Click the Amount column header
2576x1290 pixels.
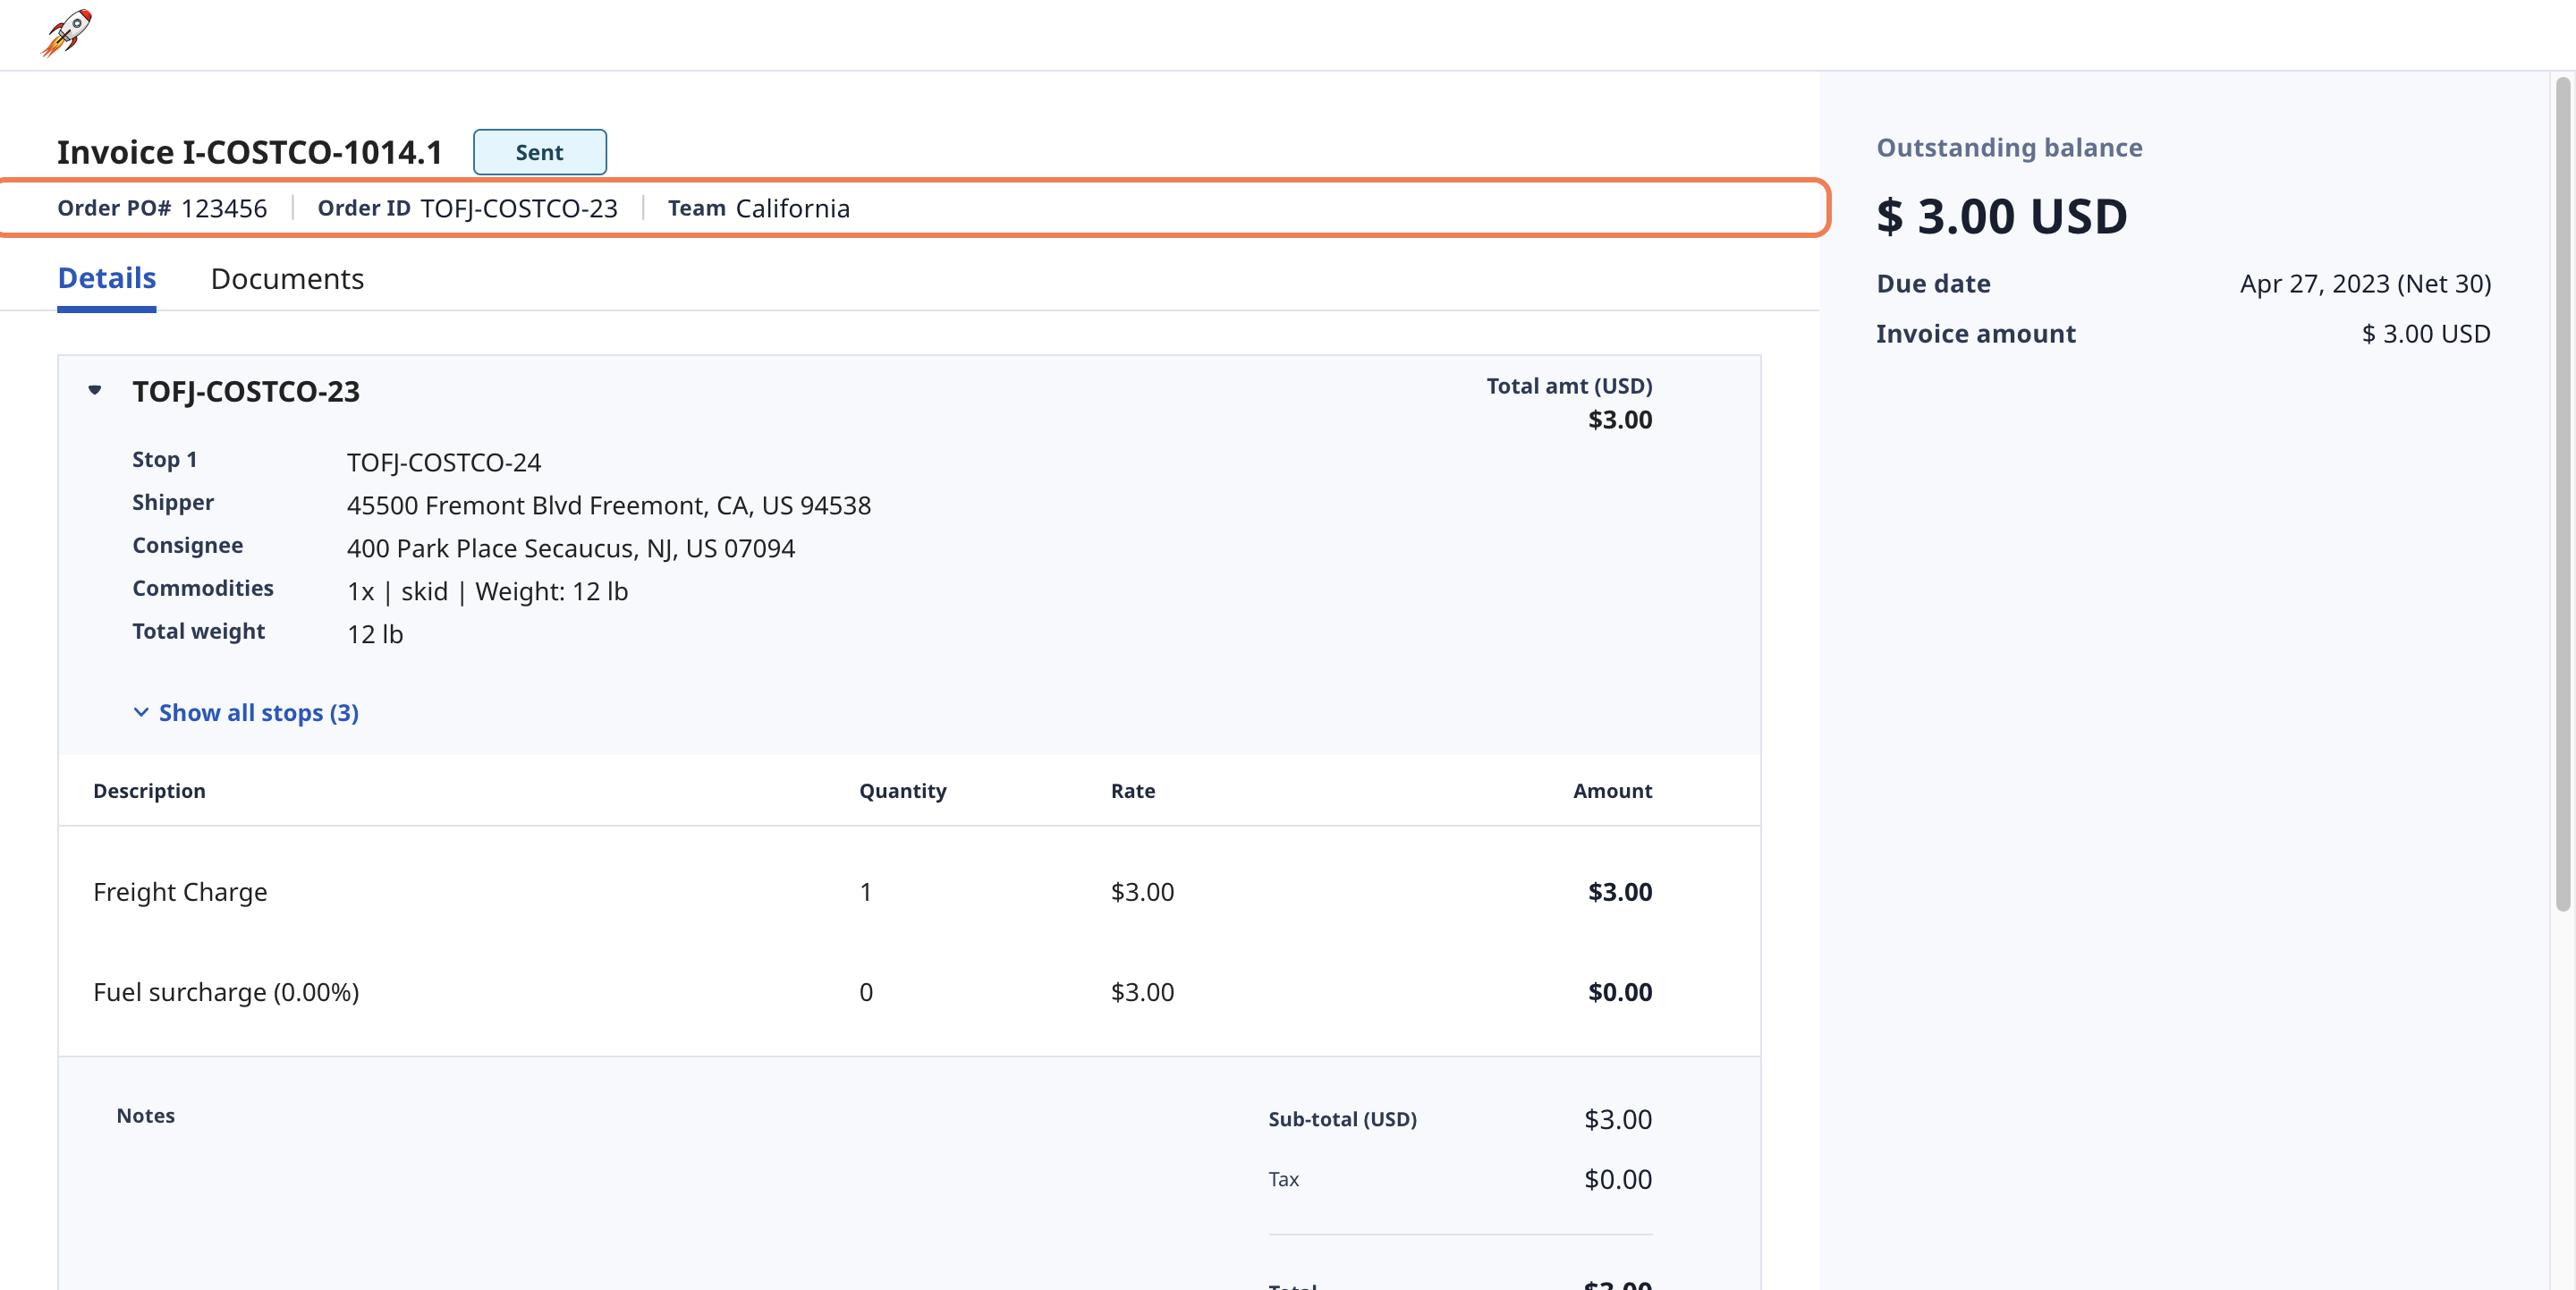pos(1612,790)
